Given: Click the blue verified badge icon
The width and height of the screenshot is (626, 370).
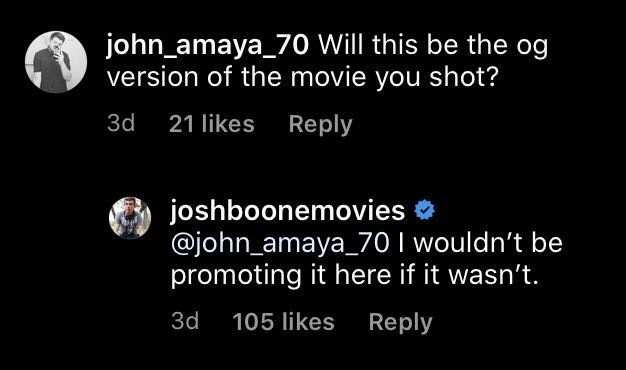Looking at the screenshot, I should (x=425, y=210).
